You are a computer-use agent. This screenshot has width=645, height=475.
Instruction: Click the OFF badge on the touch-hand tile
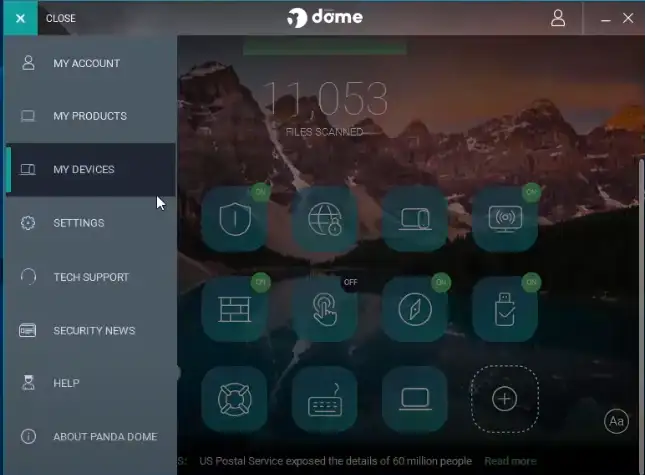pyautogui.click(x=350, y=283)
